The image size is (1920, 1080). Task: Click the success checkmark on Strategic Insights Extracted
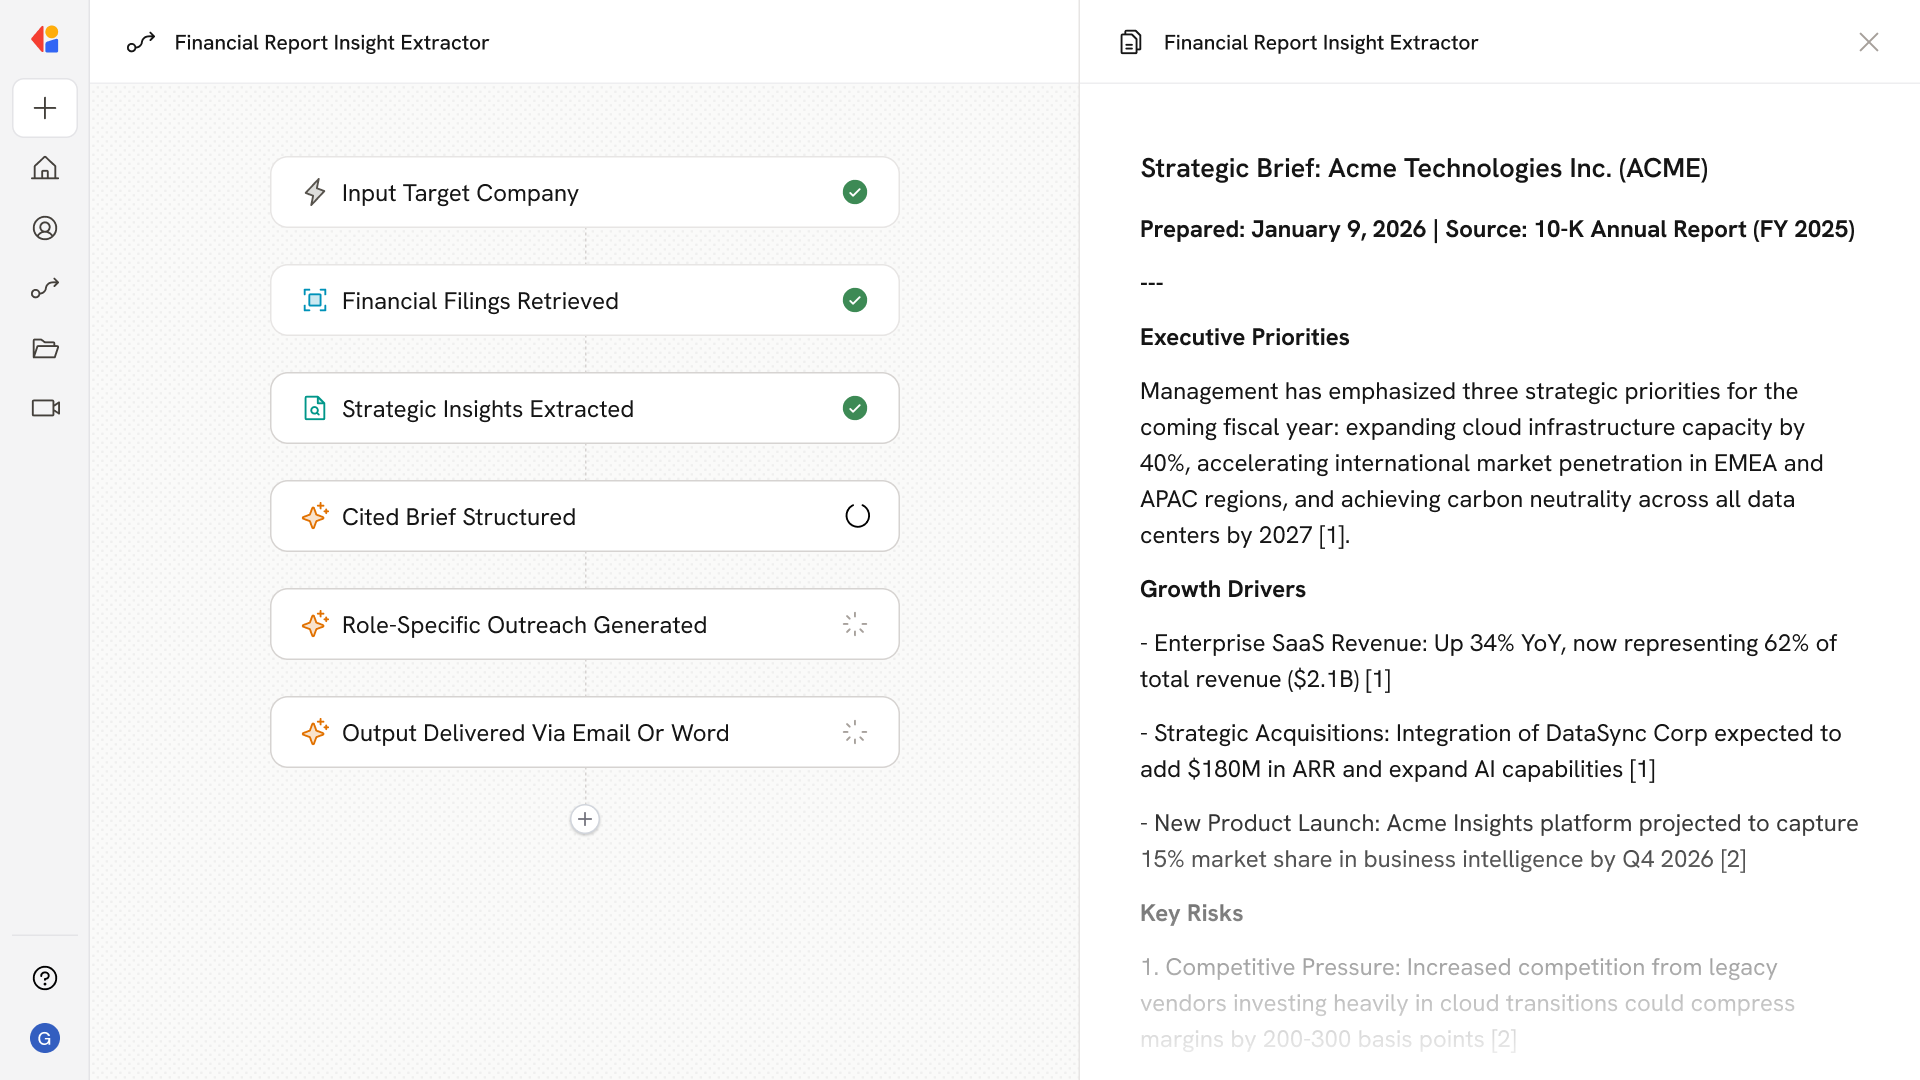pos(855,408)
